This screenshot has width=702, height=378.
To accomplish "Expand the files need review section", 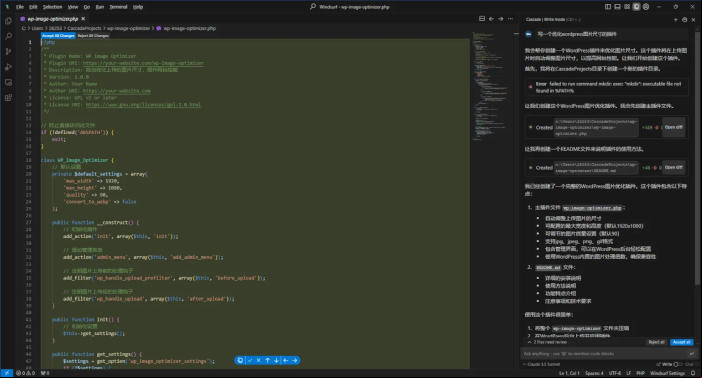I will (548, 342).
